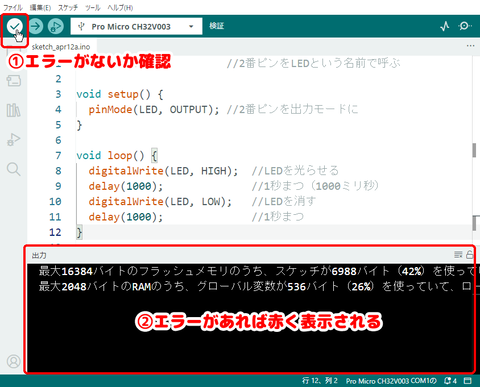Click line number 3 in the gutter

[x=58, y=94]
